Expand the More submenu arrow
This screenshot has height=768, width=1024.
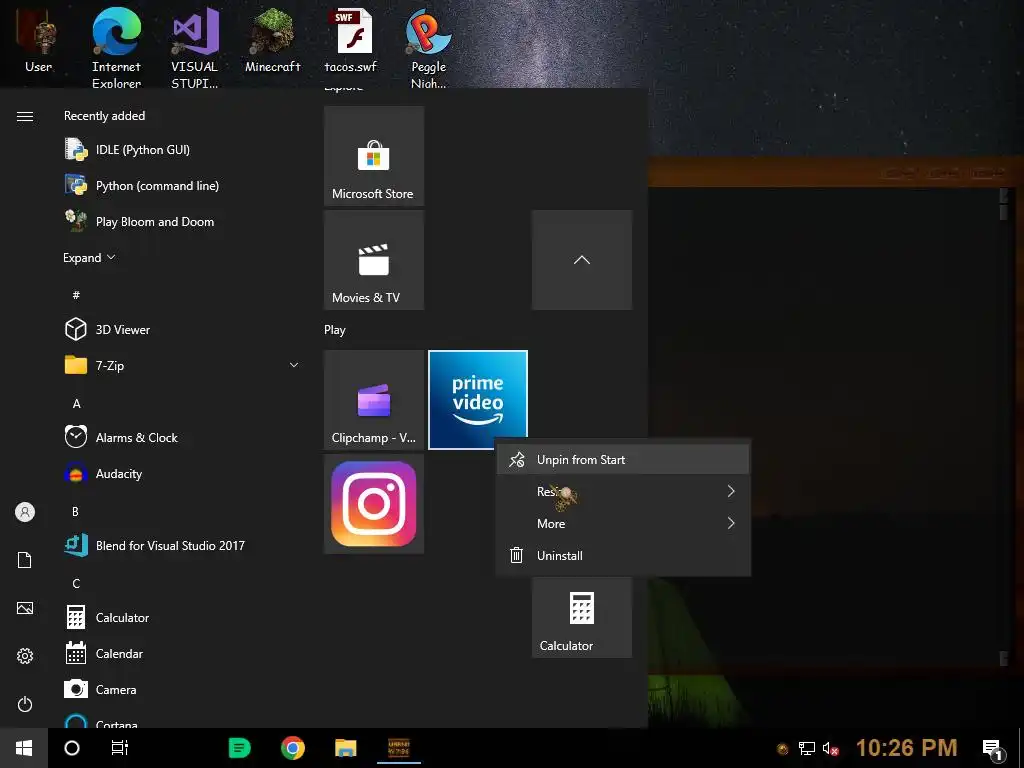tap(731, 523)
